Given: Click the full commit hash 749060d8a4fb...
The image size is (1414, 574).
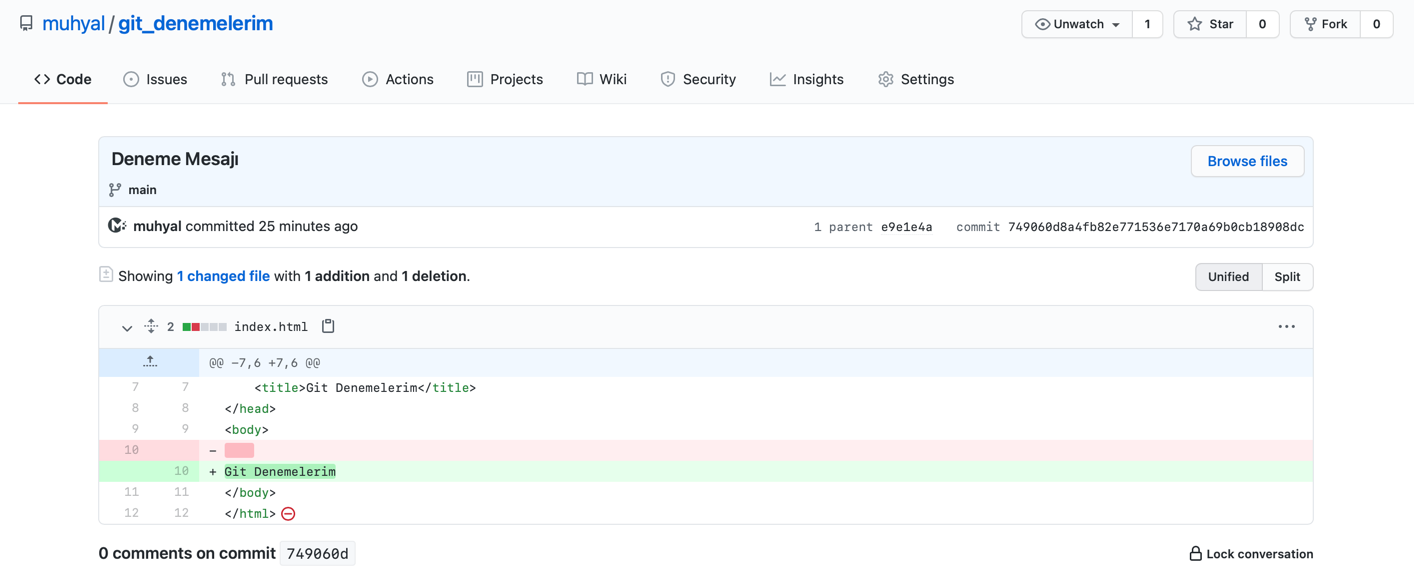Looking at the screenshot, I should tap(1156, 227).
